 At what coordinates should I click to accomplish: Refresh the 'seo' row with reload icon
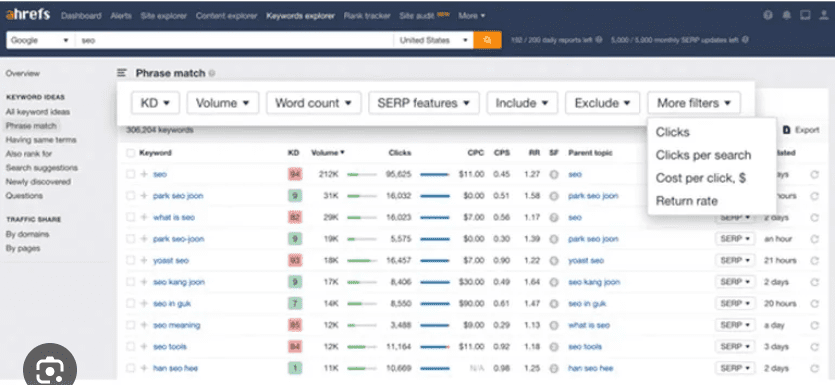click(x=814, y=174)
